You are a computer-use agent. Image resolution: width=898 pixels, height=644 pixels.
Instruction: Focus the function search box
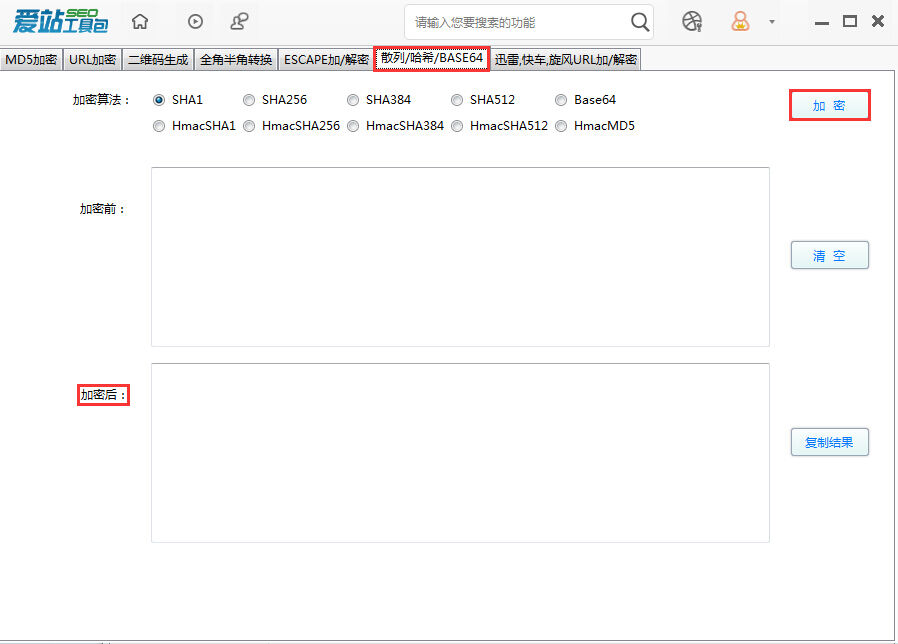click(x=518, y=22)
